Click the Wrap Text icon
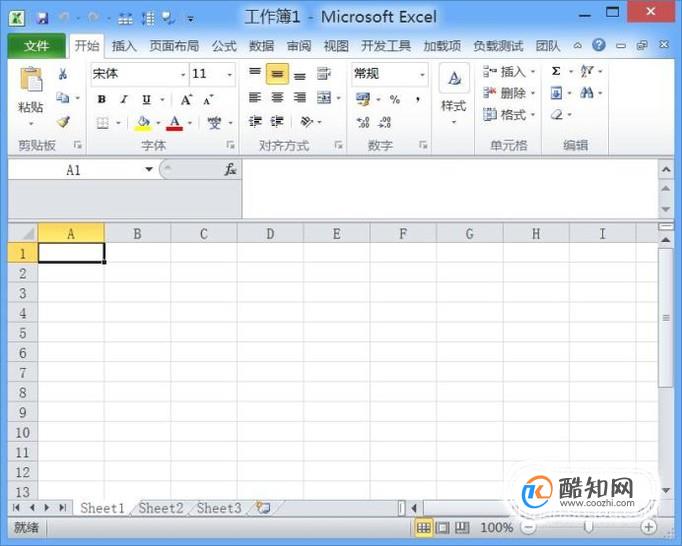 (324, 74)
